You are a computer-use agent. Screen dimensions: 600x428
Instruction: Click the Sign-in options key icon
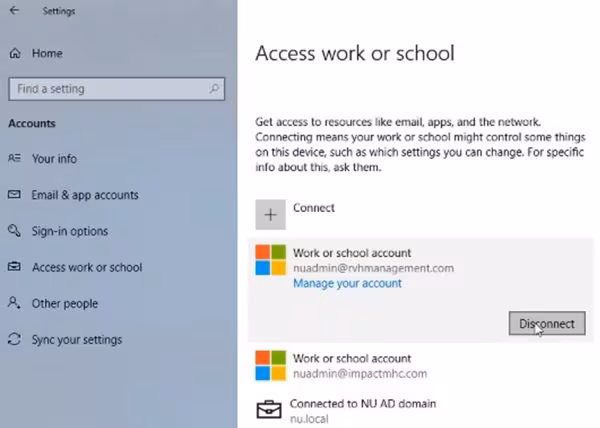tap(15, 230)
